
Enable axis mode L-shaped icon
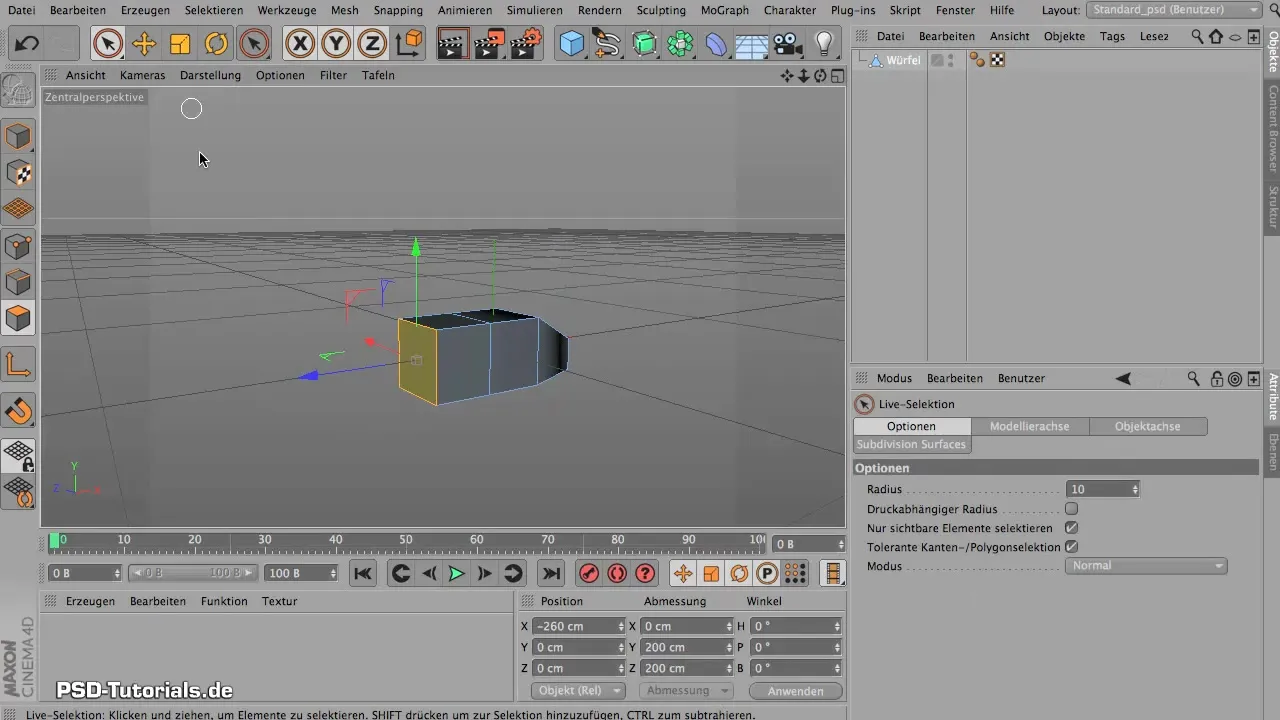point(19,365)
